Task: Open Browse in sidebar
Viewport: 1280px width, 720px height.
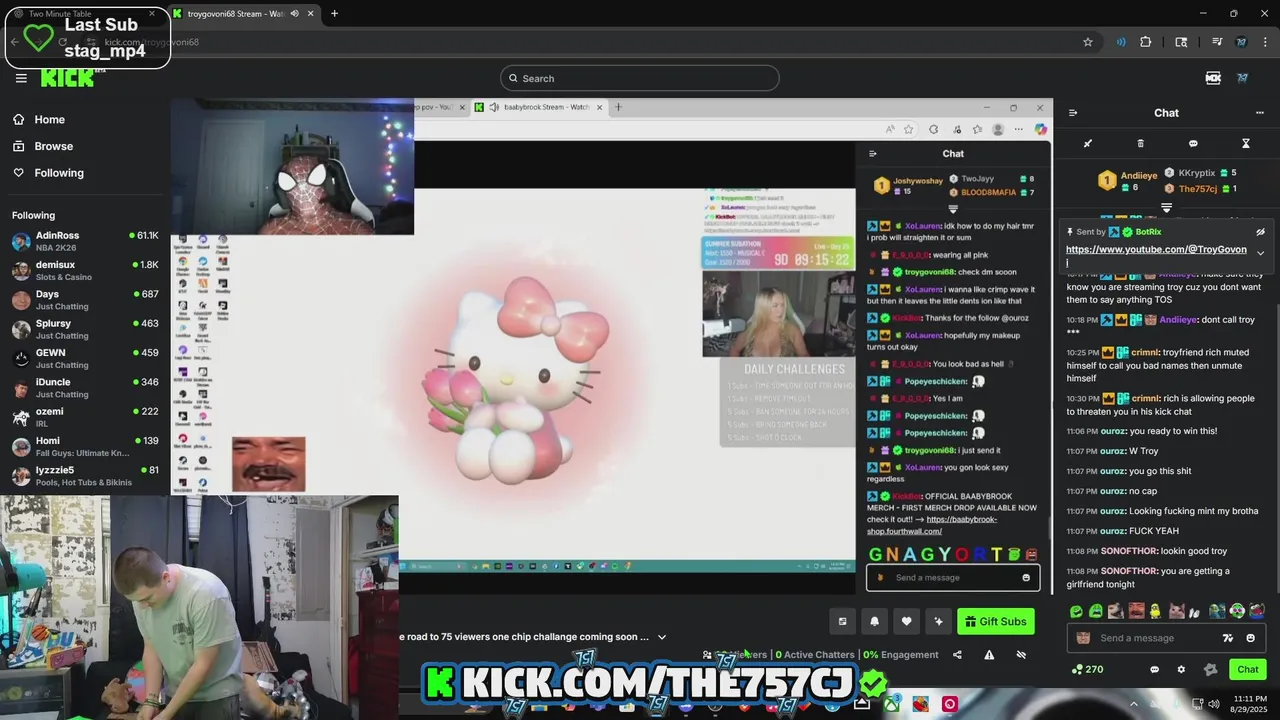Action: [x=44, y=146]
